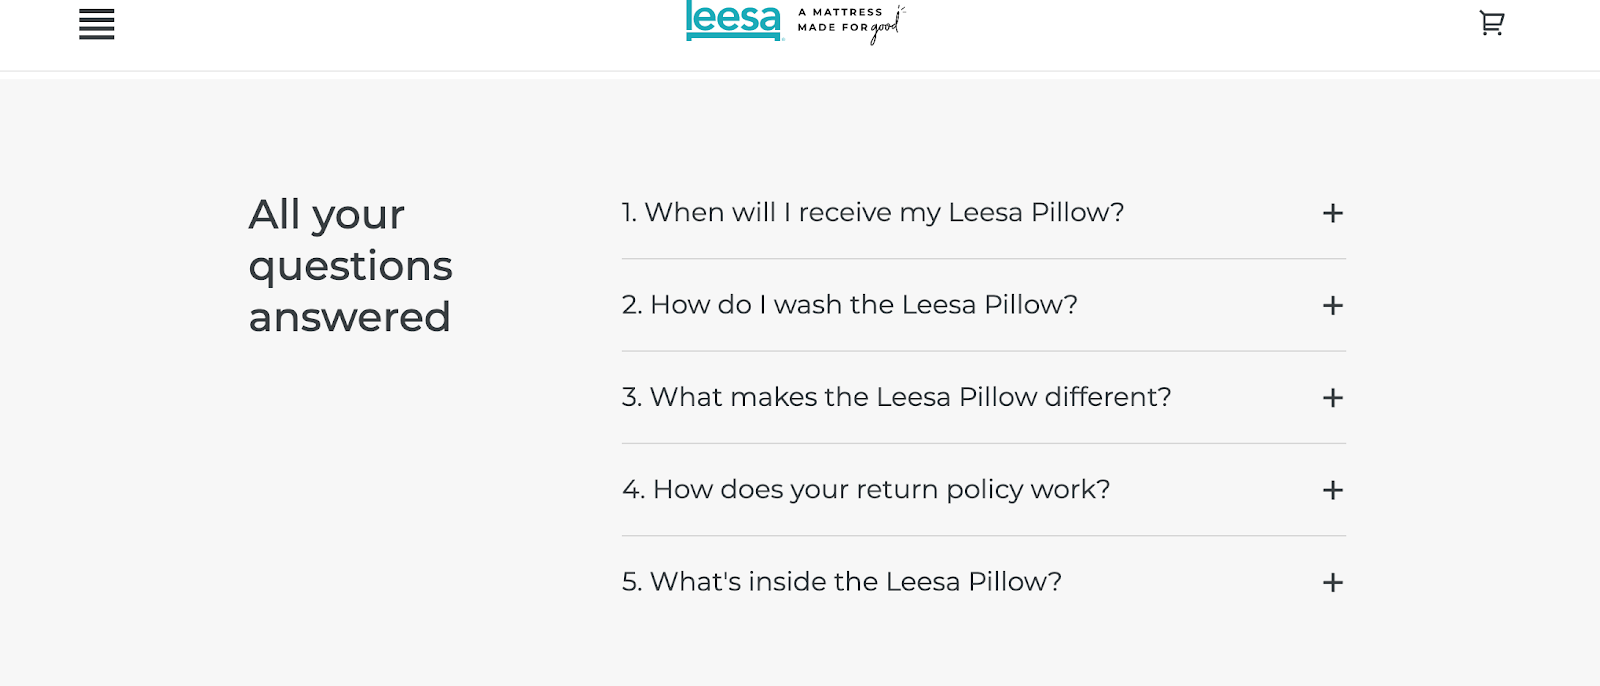Click the plus icon next to question 4
Viewport: 1600px width, 686px height.
tap(1332, 490)
